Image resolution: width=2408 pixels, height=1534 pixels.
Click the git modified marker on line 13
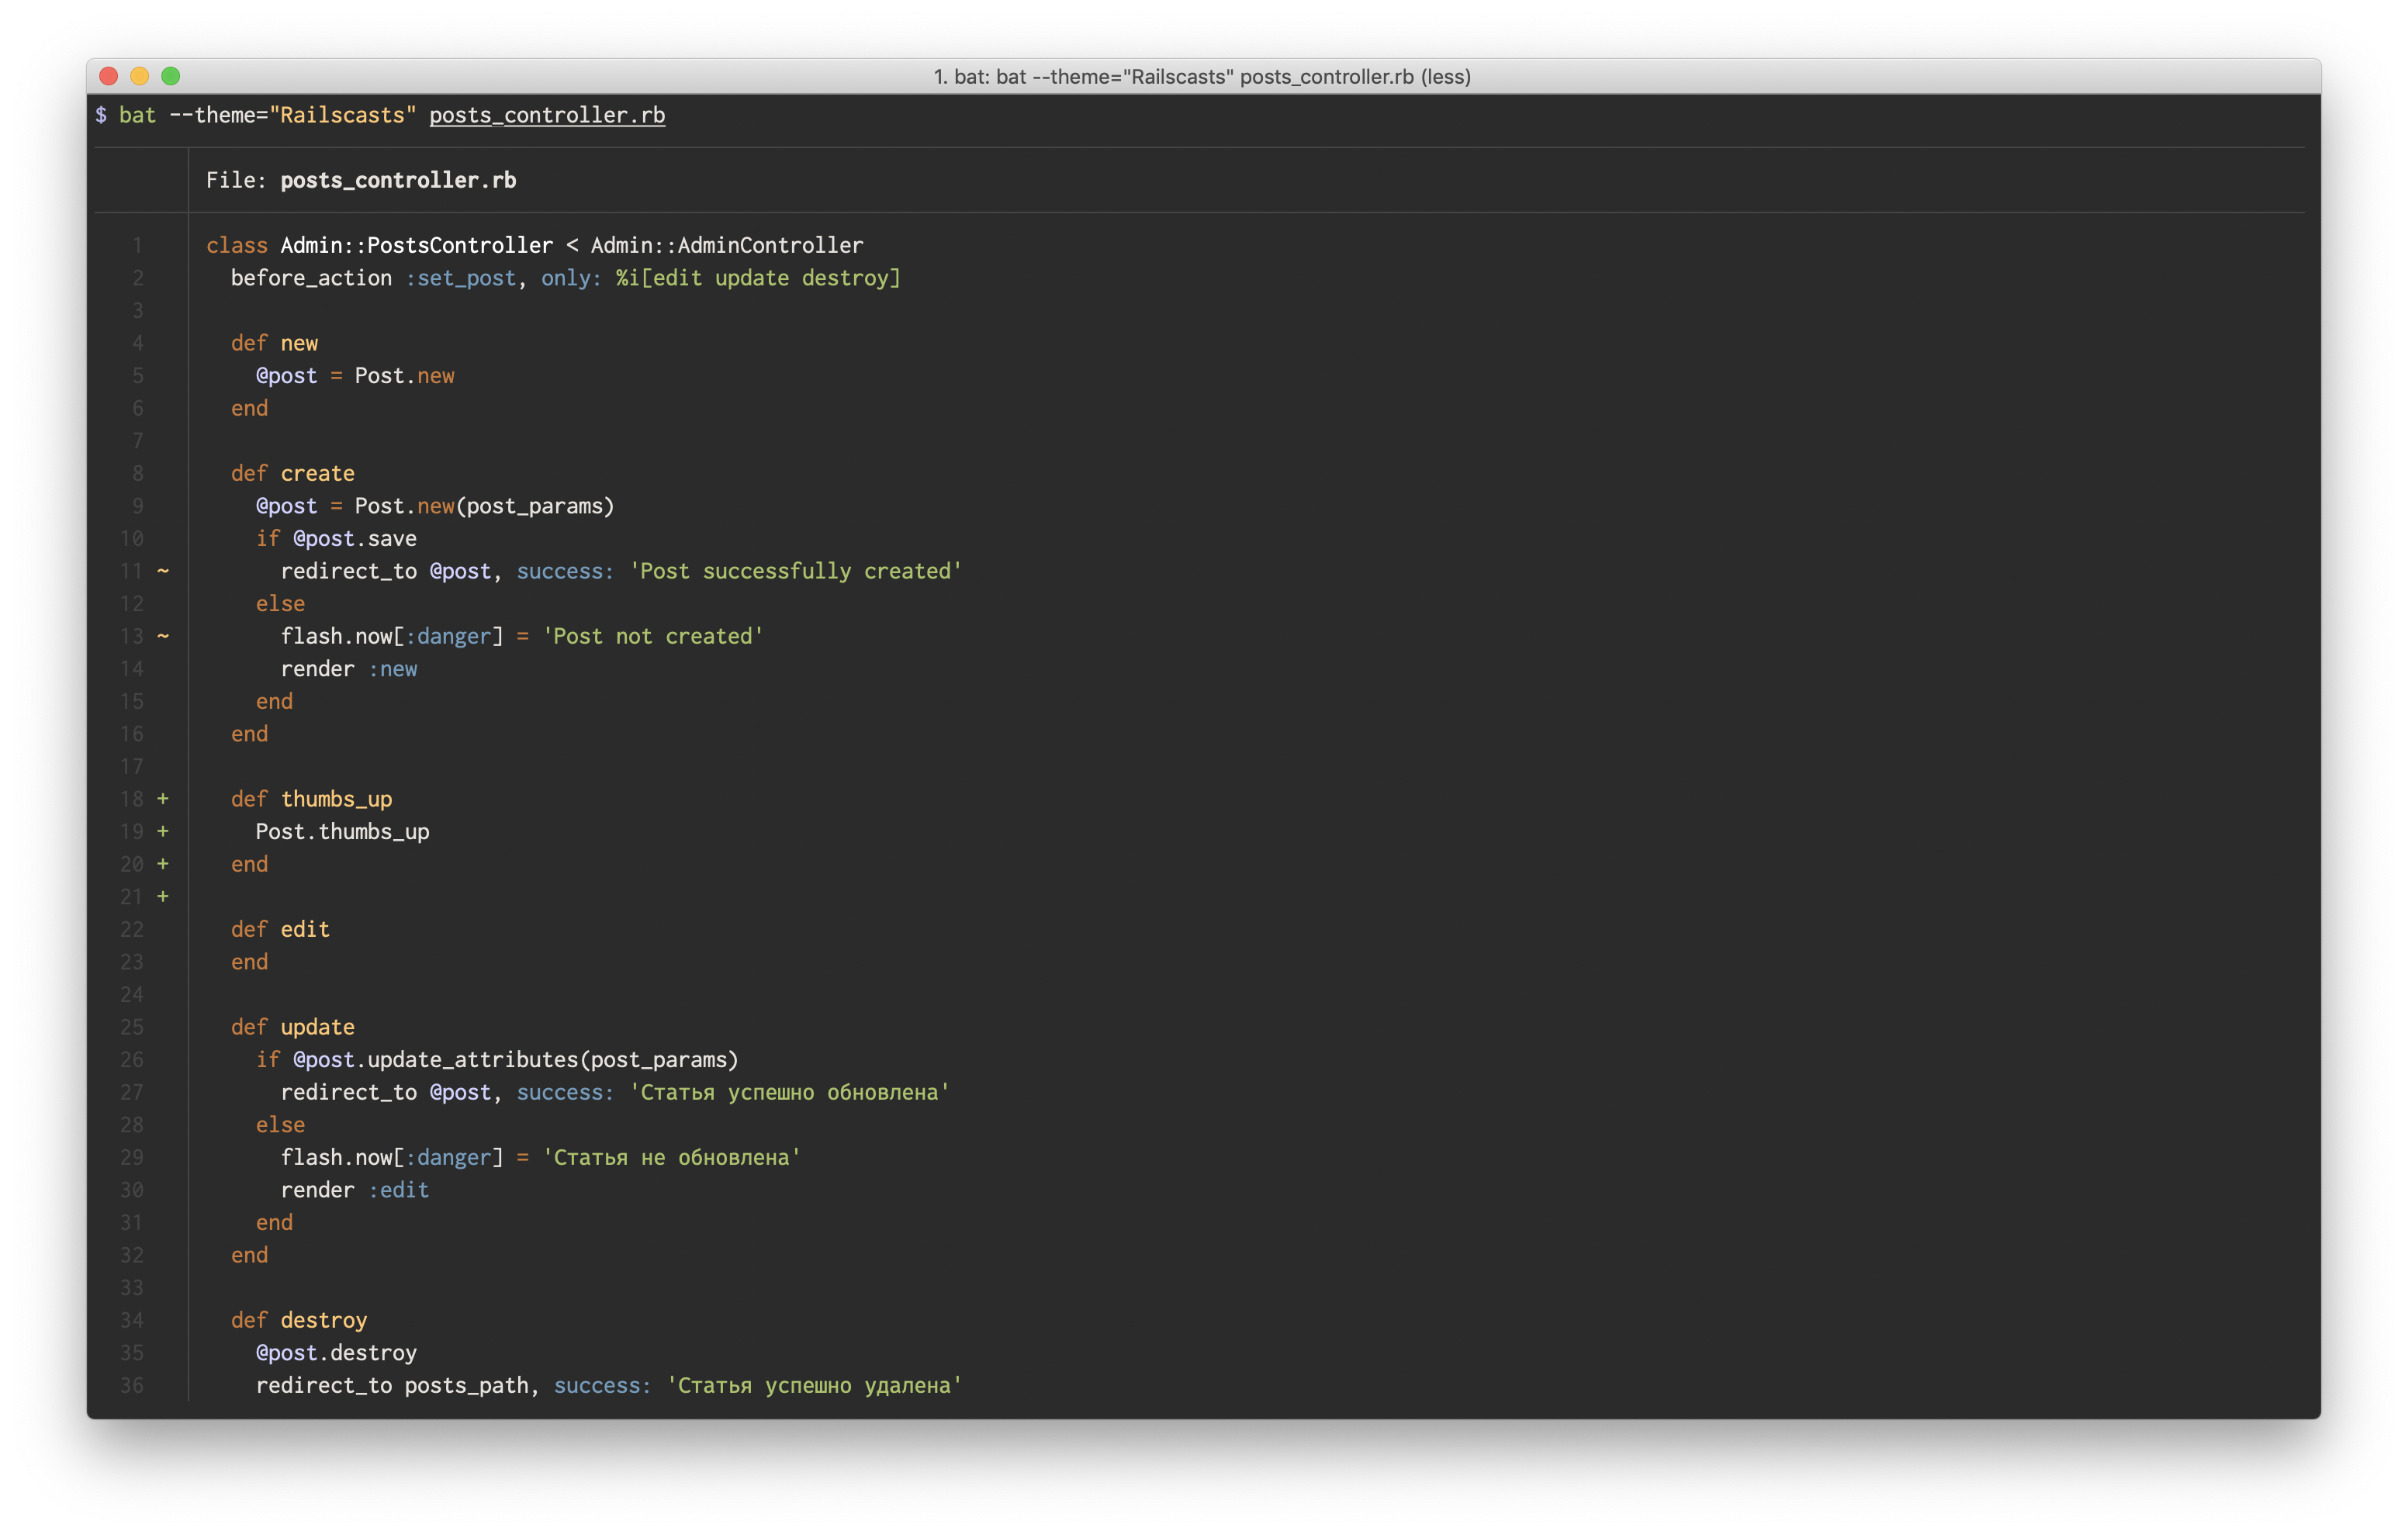click(x=163, y=636)
